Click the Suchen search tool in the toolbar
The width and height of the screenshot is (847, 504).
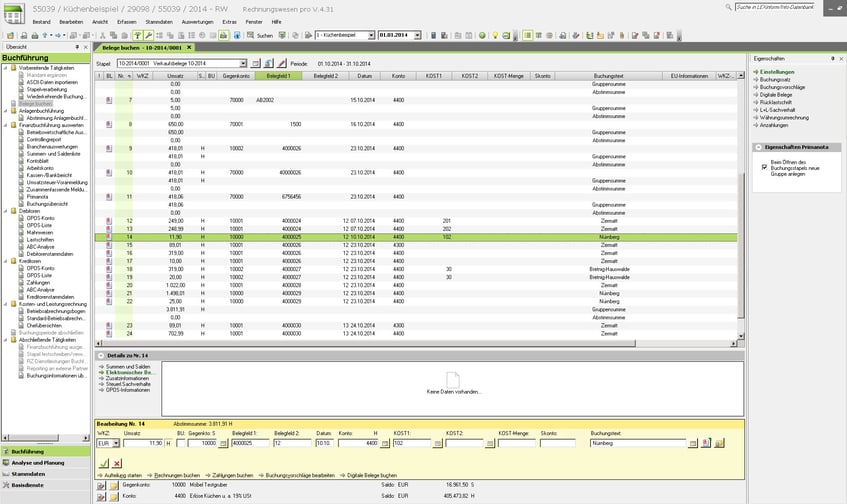(x=260, y=35)
